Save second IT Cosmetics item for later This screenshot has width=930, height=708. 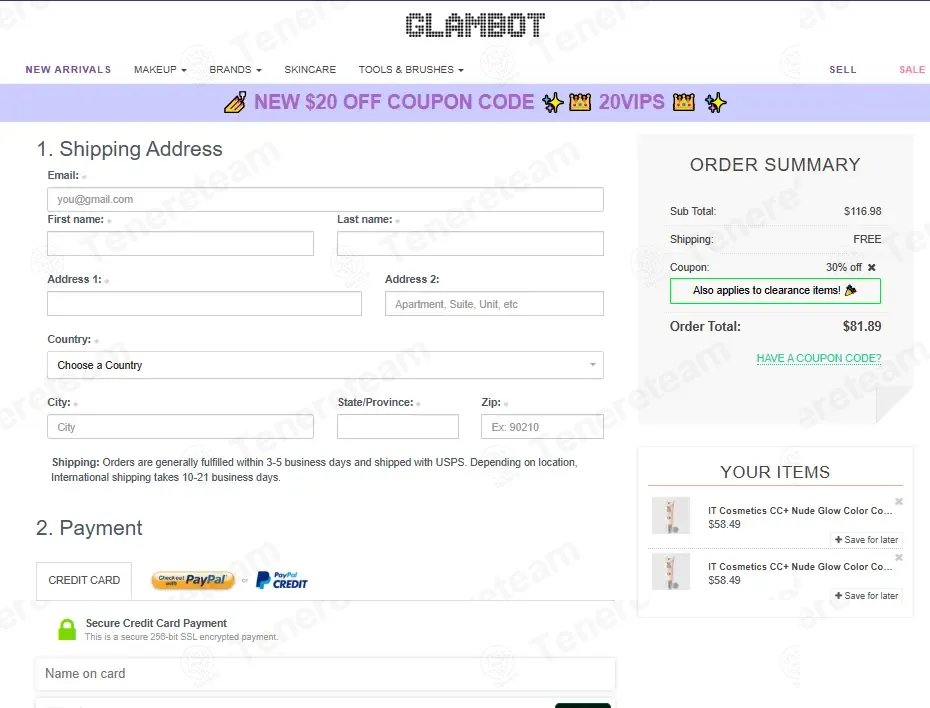(x=867, y=595)
